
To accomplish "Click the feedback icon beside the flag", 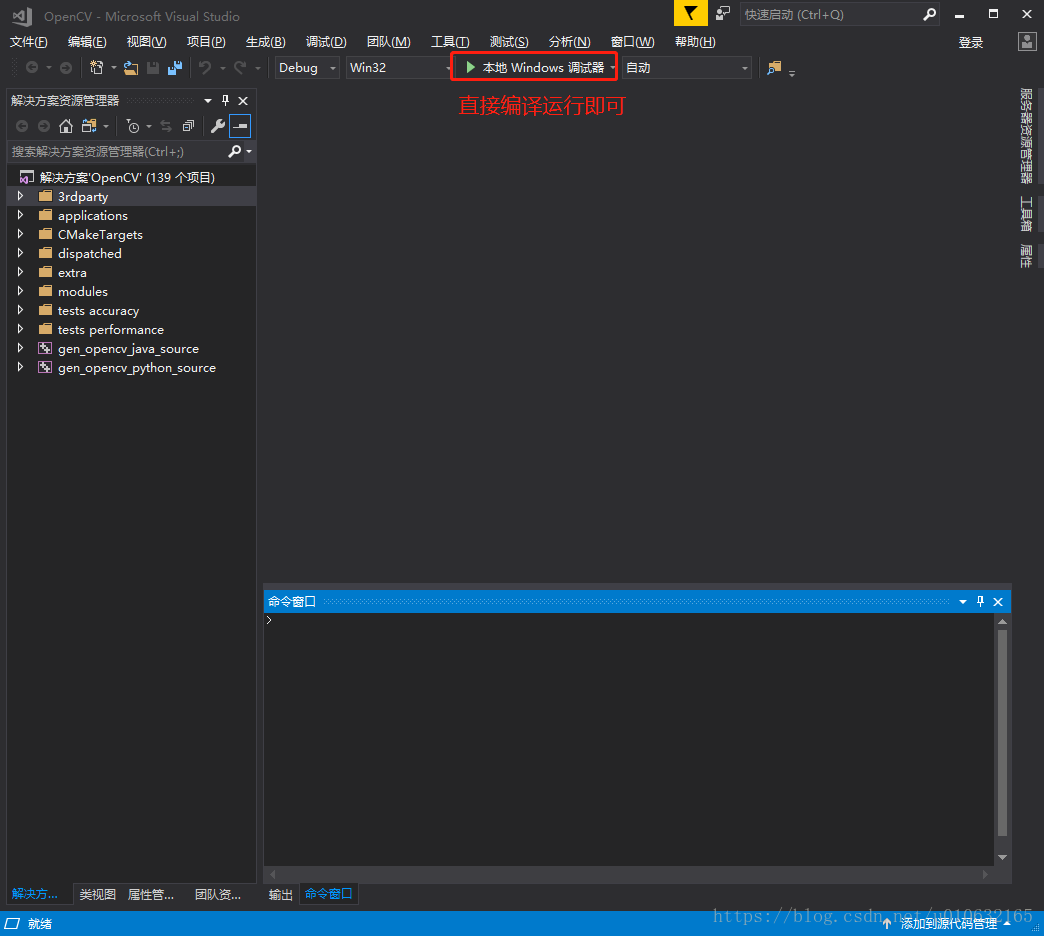I will pos(722,13).
